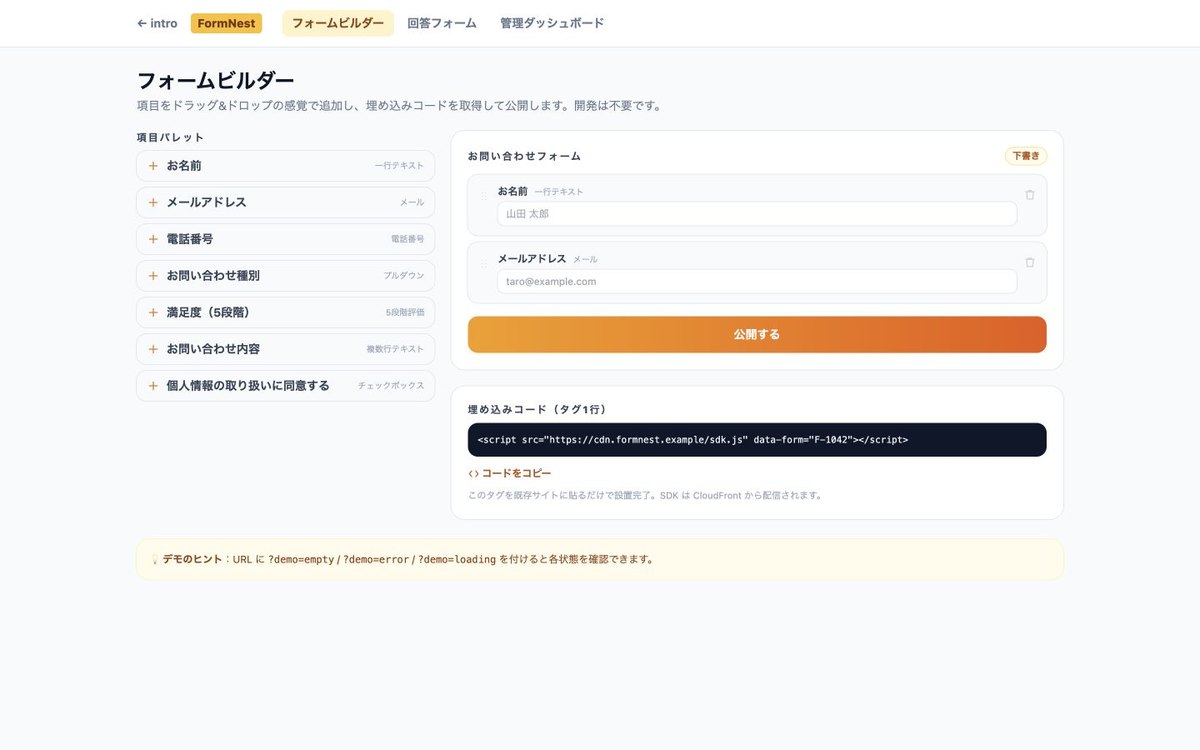
Task: Delete the メールアドレス field with trash icon
Action: tap(1030, 262)
